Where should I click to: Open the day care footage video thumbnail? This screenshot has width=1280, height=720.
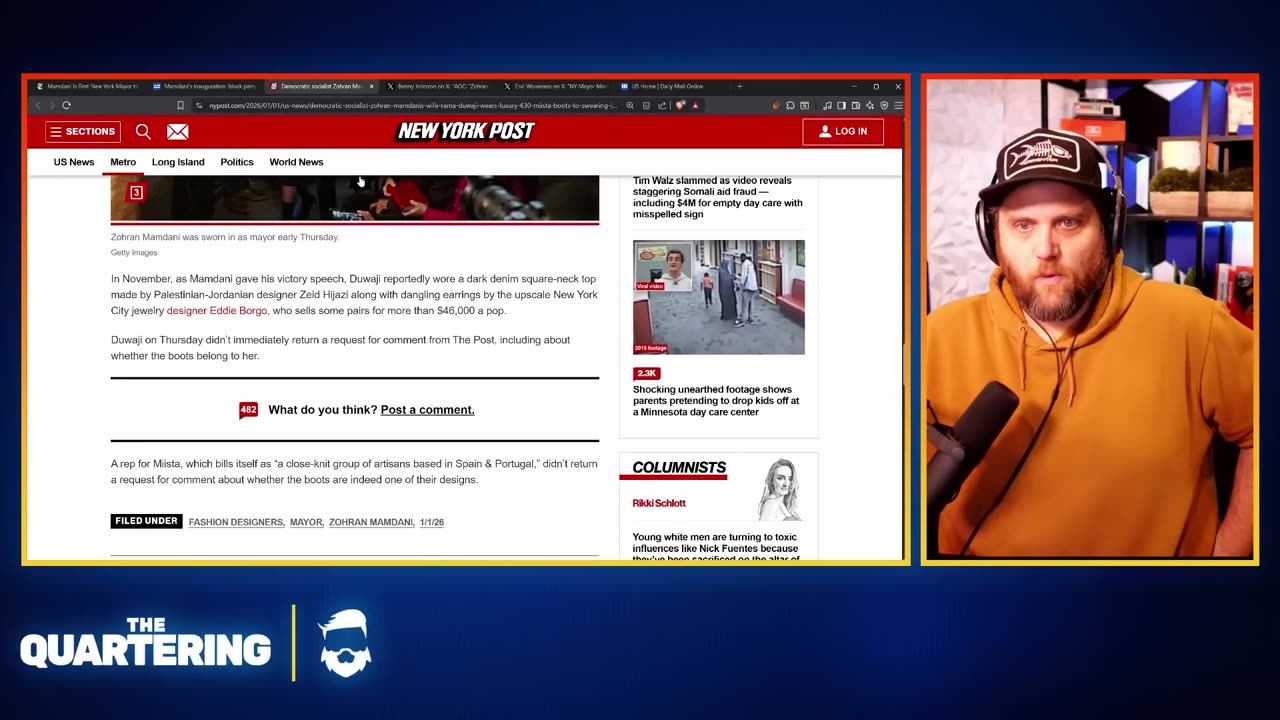tap(718, 297)
